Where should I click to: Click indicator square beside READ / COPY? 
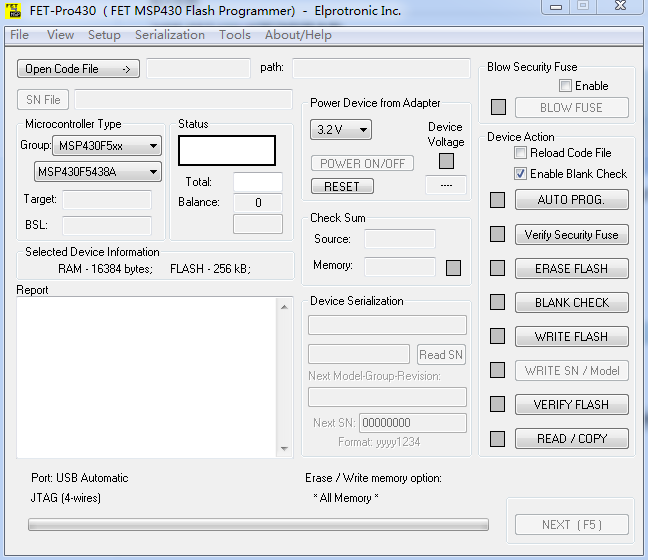click(x=497, y=438)
